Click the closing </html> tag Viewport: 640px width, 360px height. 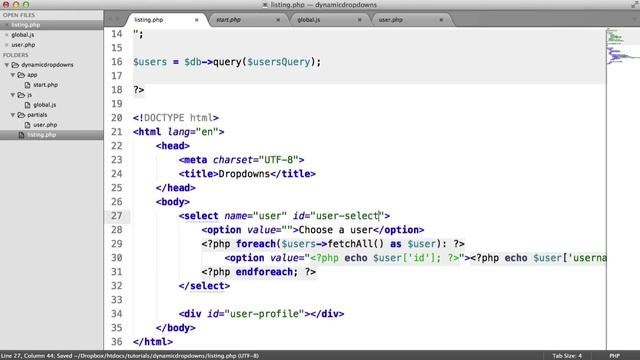153,342
